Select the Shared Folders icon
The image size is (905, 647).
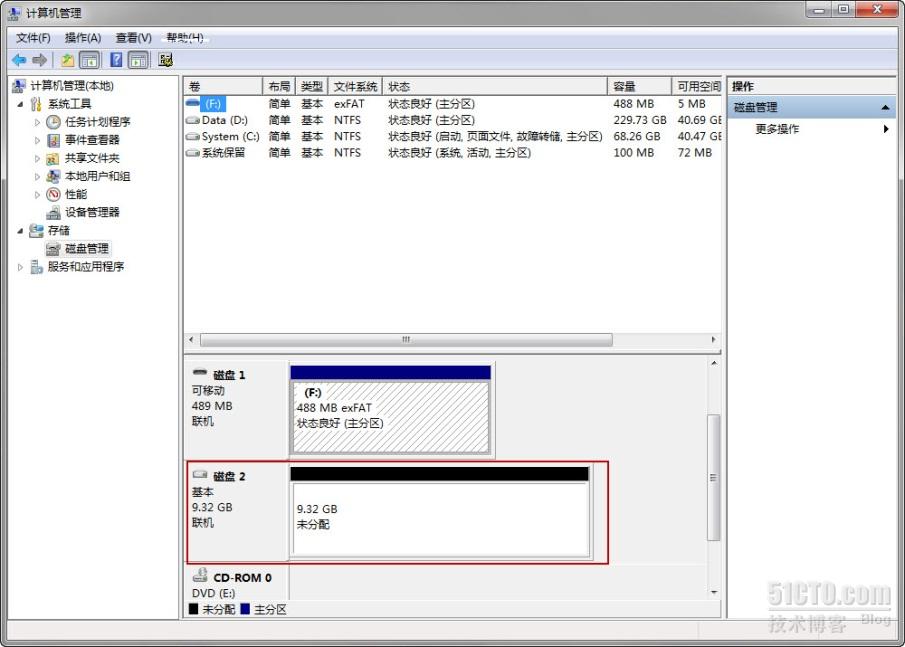[53, 158]
